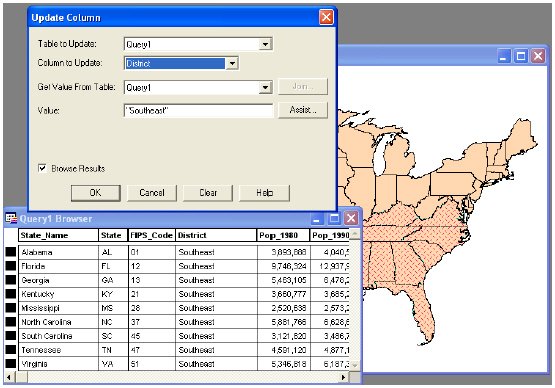Minimize the Query1 Browser window
Viewport: 555px width, 388px height.
(317, 218)
